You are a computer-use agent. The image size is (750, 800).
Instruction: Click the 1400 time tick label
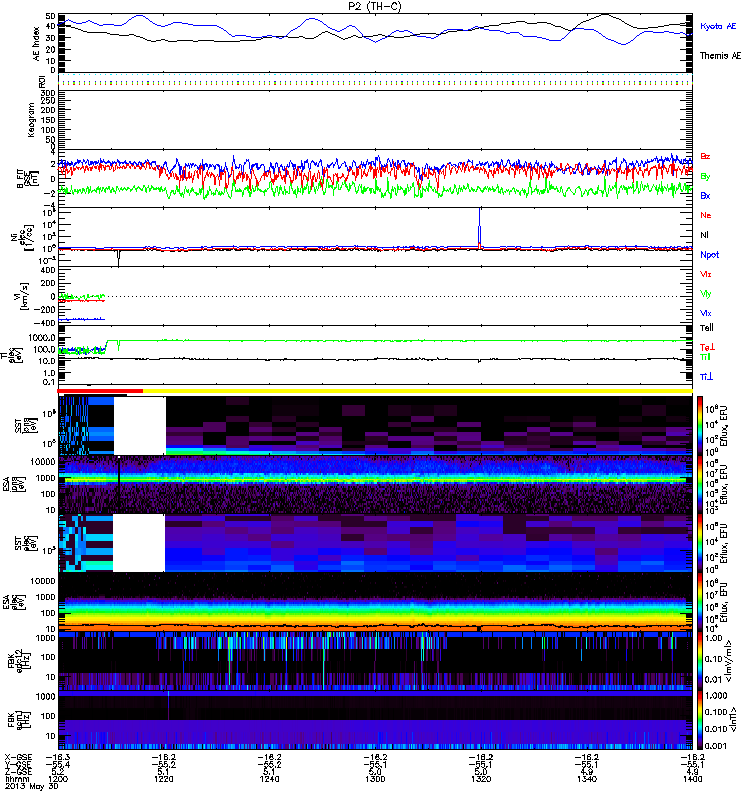click(692, 779)
